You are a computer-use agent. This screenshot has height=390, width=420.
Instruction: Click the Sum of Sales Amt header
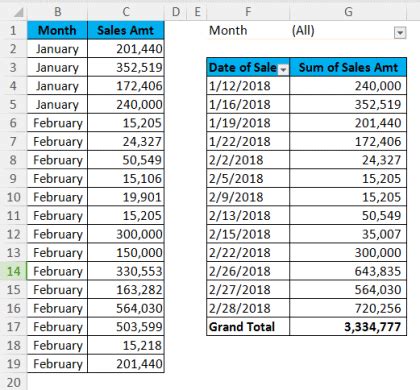tap(348, 67)
